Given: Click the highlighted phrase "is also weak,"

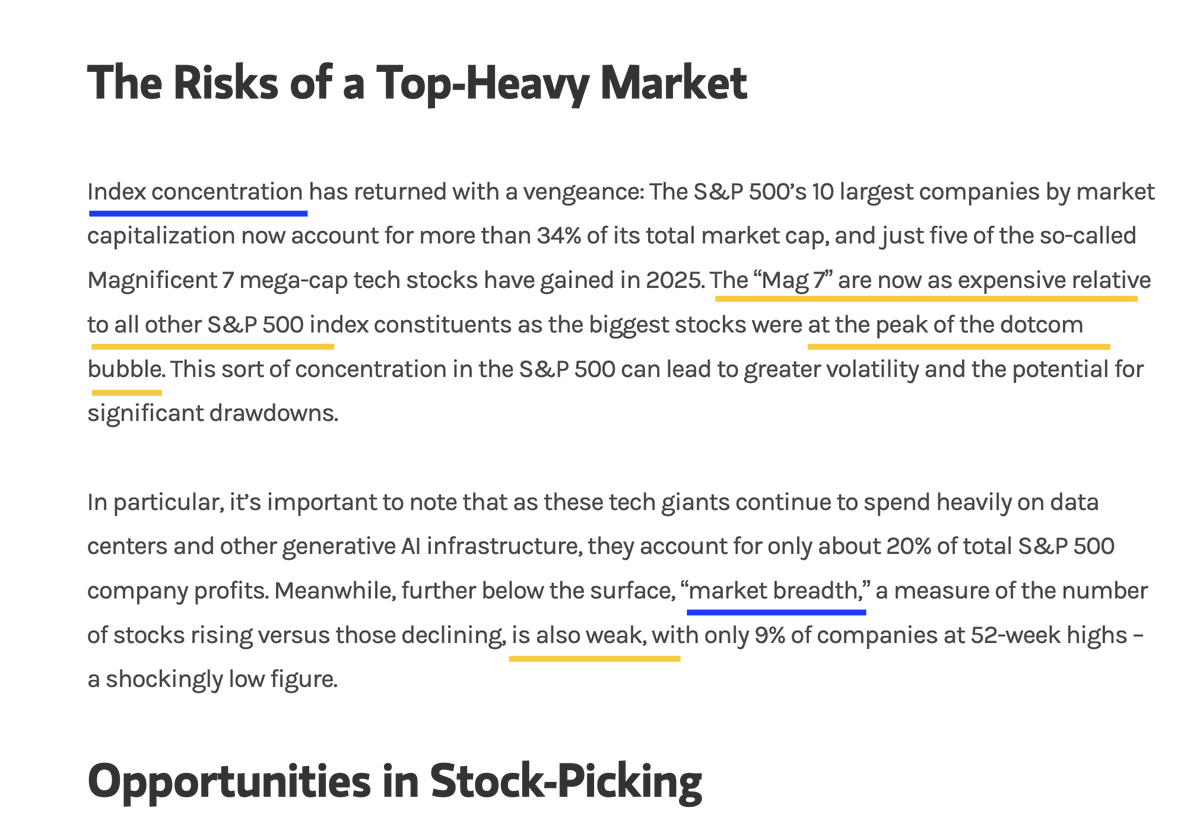Looking at the screenshot, I should 578,635.
